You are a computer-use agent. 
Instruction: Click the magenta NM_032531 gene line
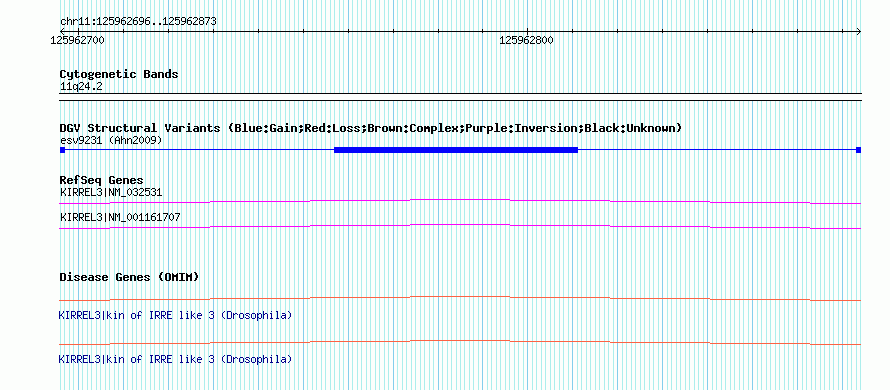click(460, 201)
